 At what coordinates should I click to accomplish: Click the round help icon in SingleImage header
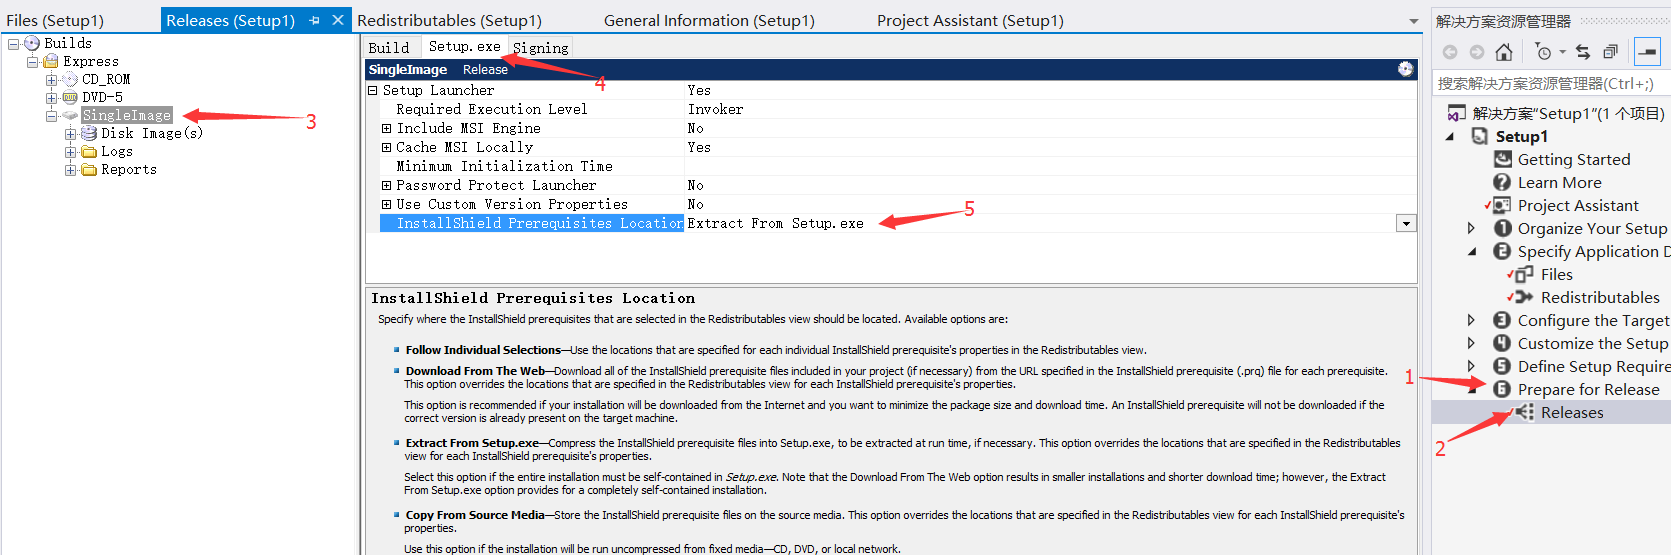pyautogui.click(x=1405, y=69)
